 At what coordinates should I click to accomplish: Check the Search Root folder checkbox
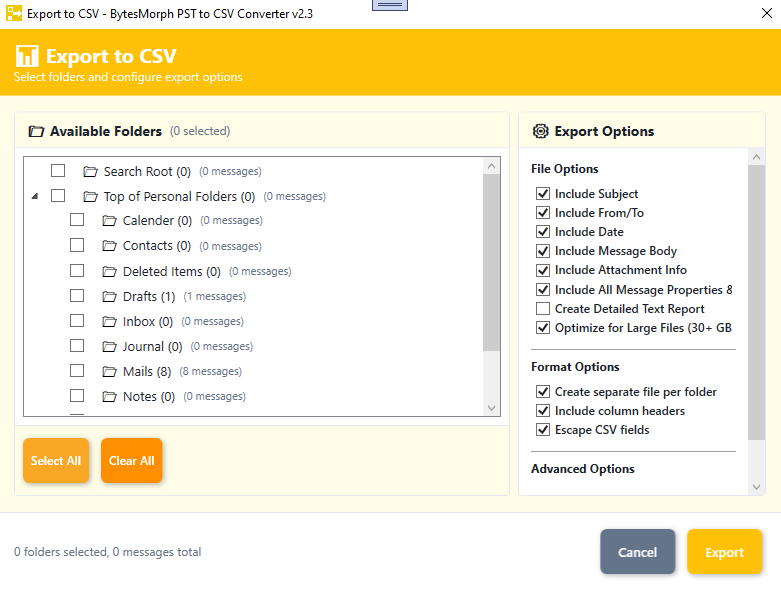click(x=58, y=171)
